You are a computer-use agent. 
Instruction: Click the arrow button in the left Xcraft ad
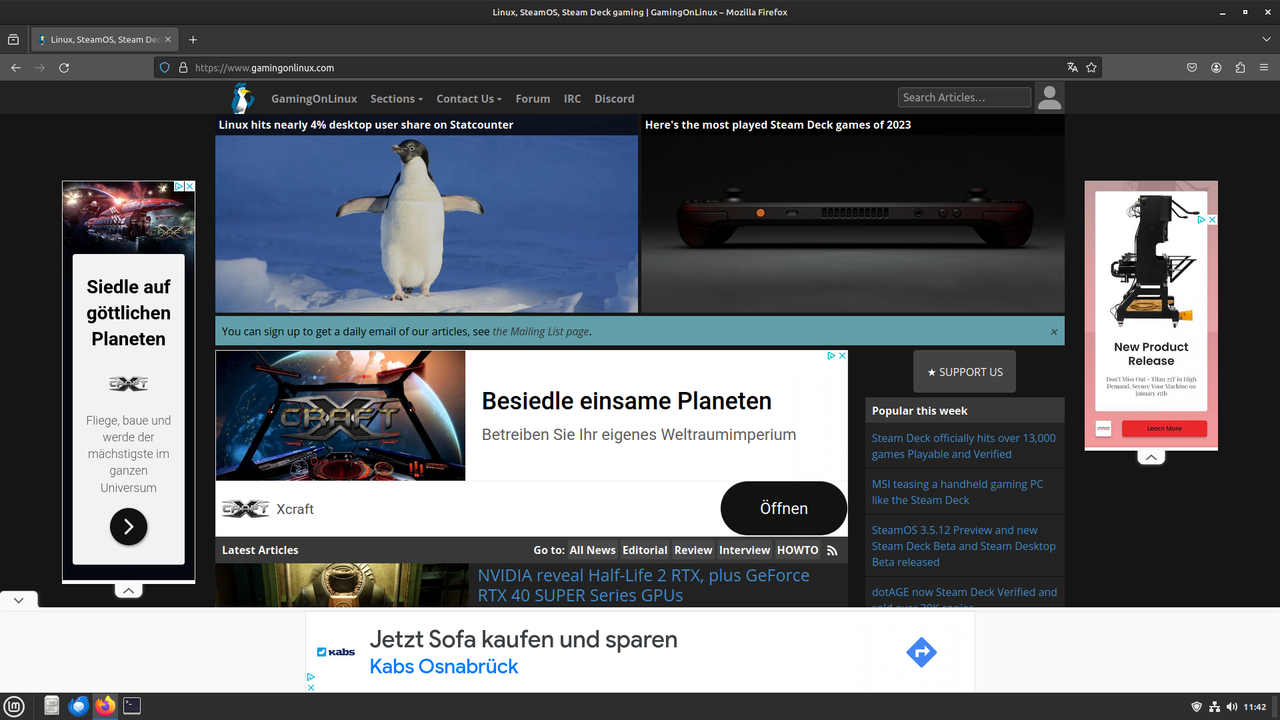pyautogui.click(x=128, y=526)
